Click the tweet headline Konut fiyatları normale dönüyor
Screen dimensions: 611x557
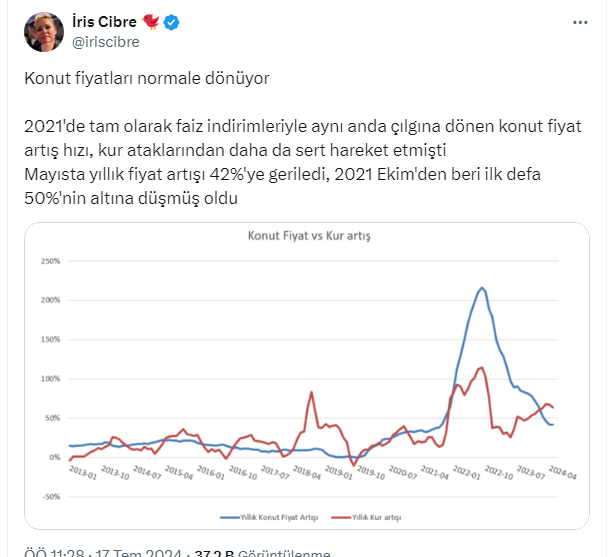(146, 77)
